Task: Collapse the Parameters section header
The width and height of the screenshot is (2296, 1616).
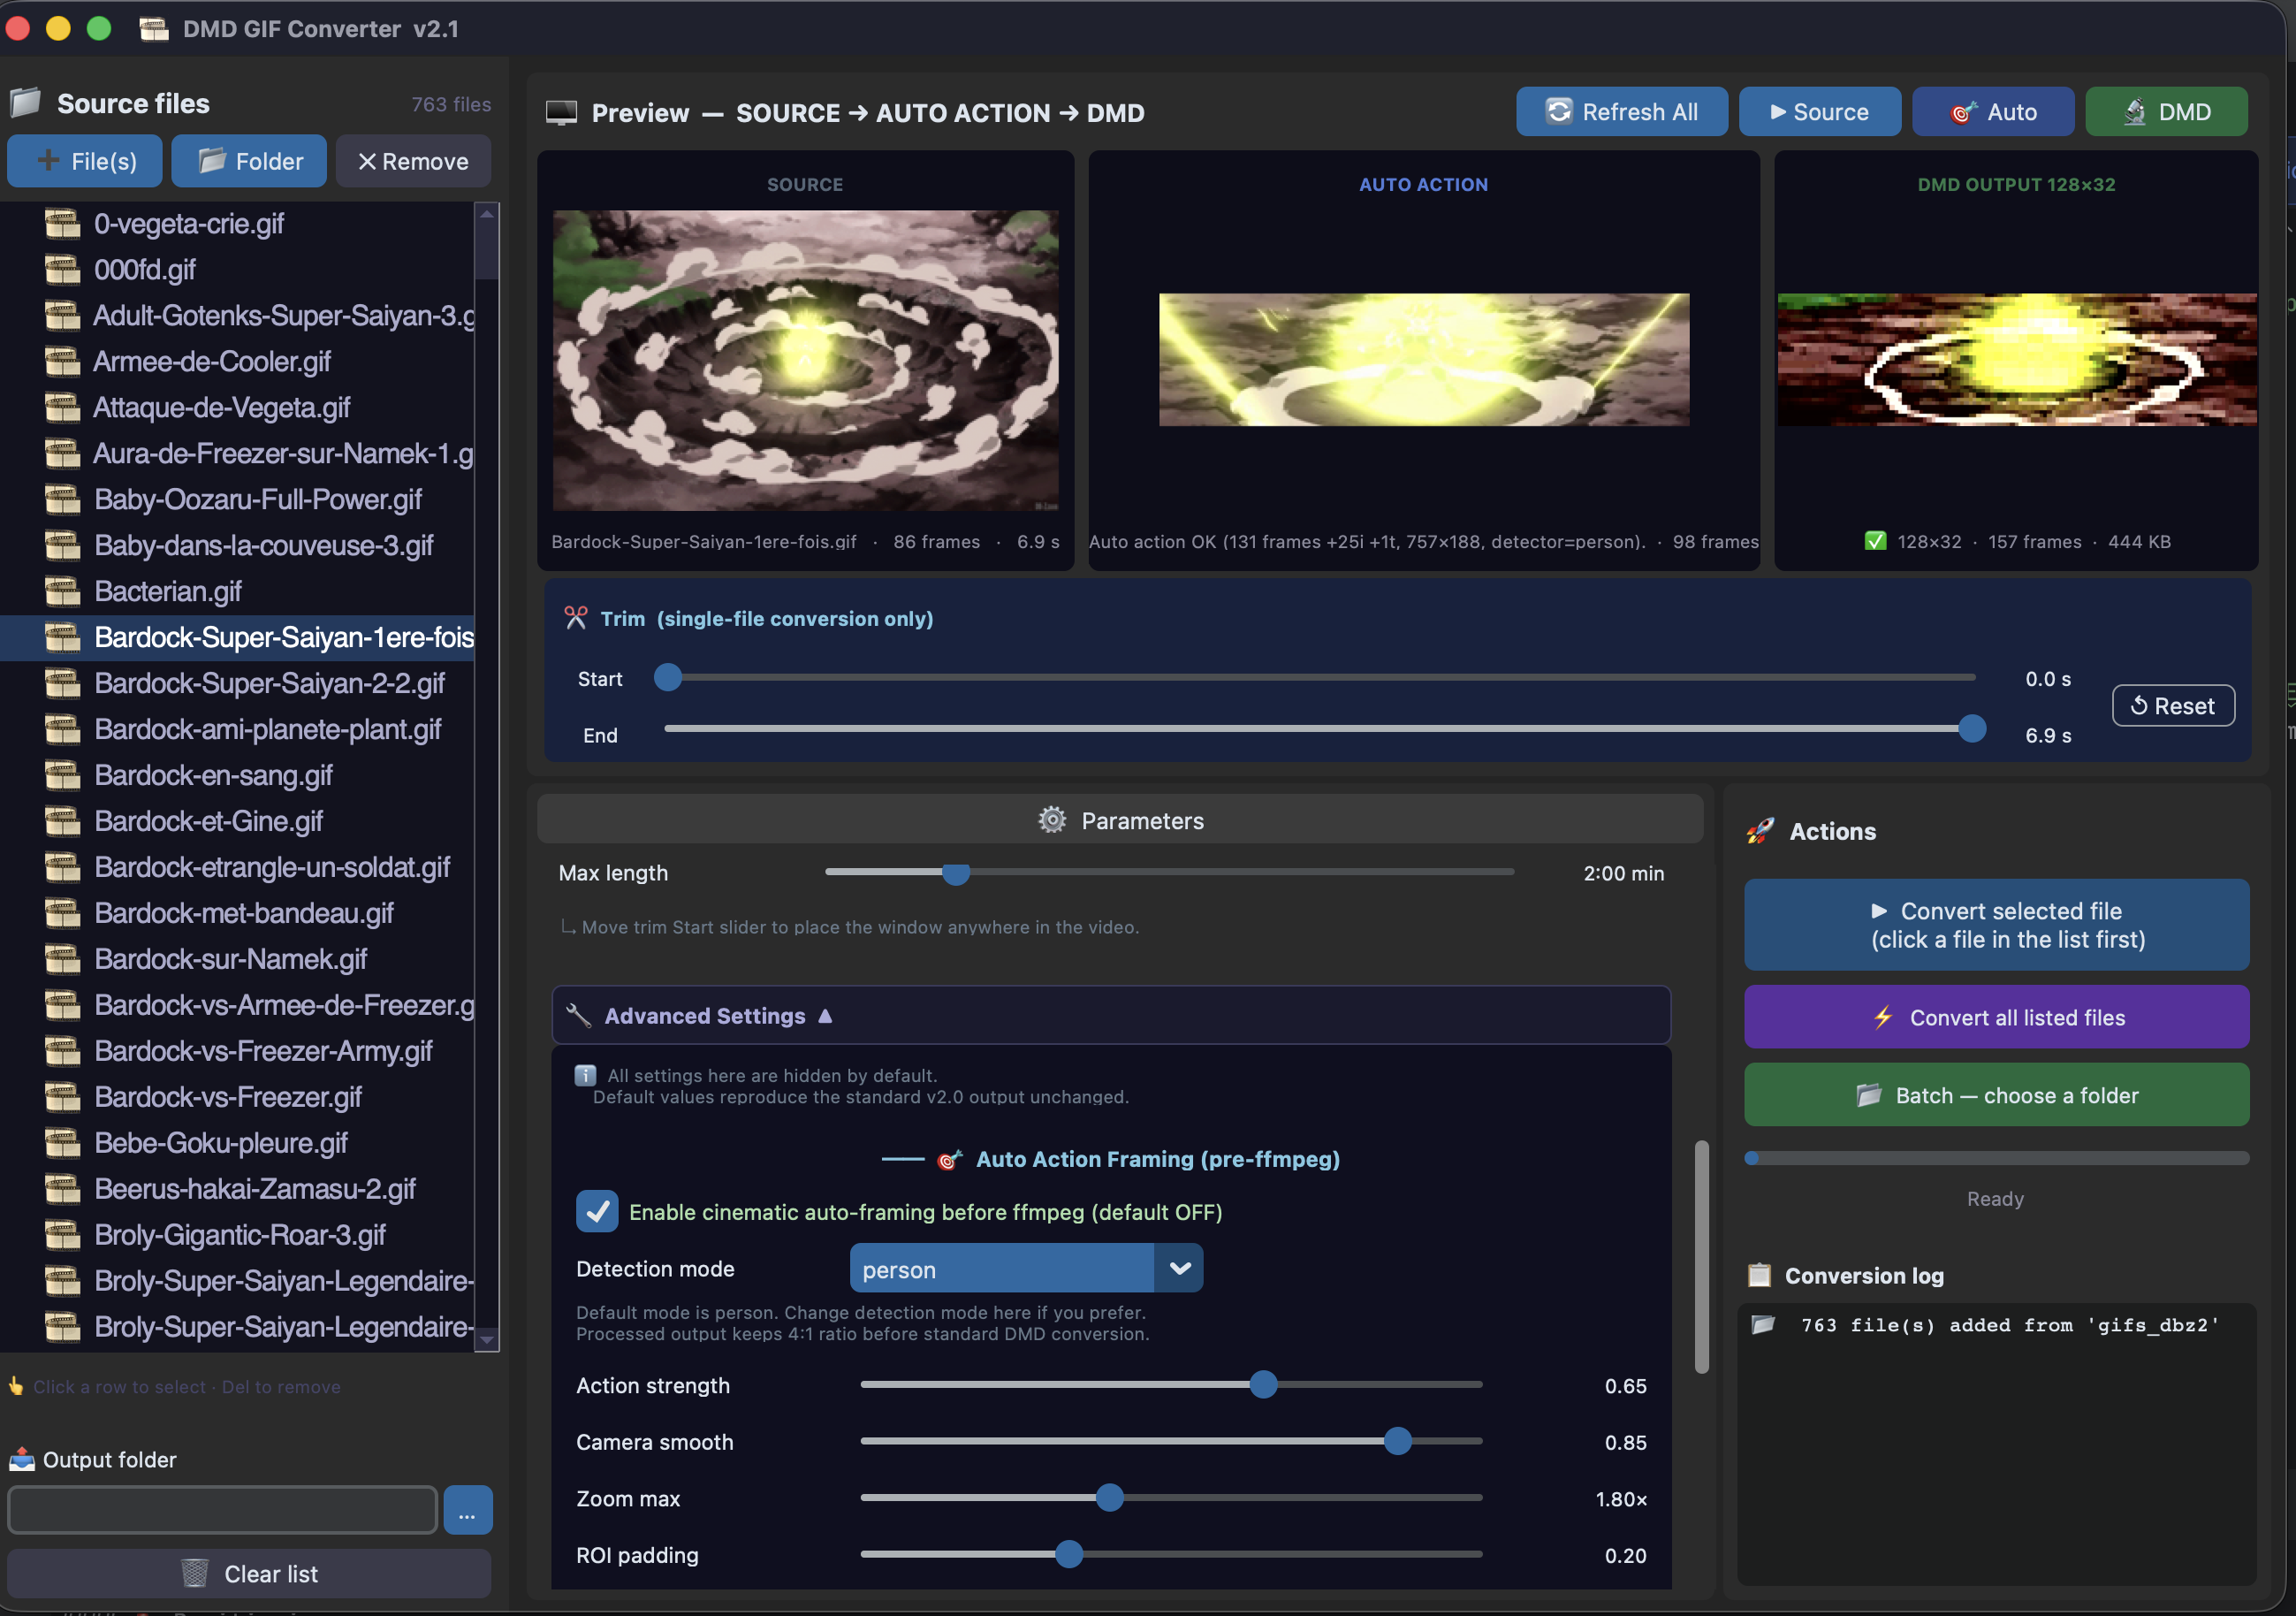Action: coord(1119,820)
